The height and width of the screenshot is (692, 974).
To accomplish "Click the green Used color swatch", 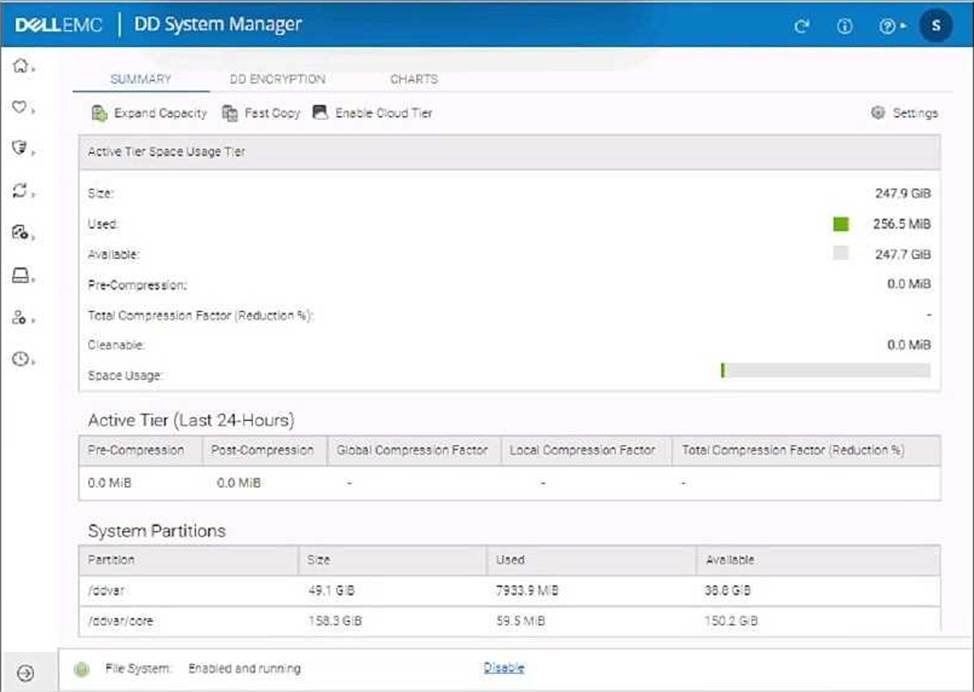I will (840, 224).
